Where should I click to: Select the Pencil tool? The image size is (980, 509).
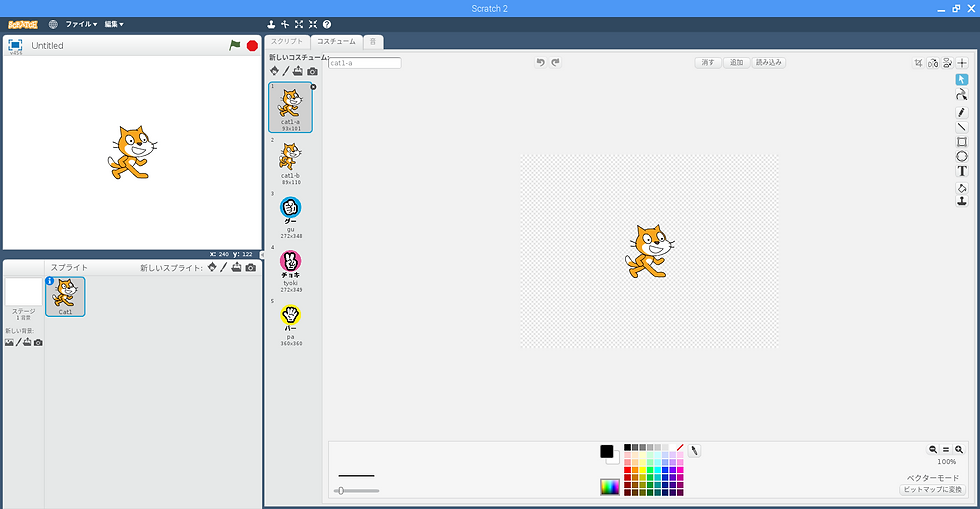pyautogui.click(x=961, y=113)
